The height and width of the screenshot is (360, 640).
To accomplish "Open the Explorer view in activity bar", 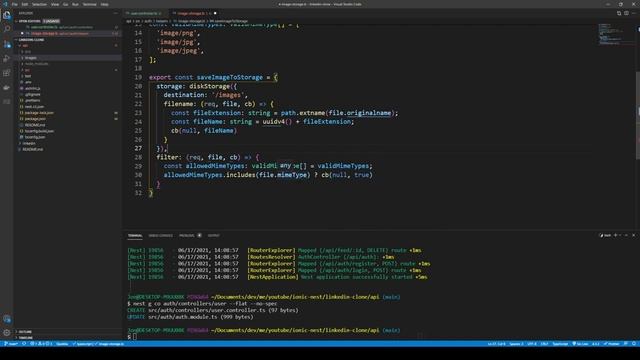I will (x=7, y=15).
